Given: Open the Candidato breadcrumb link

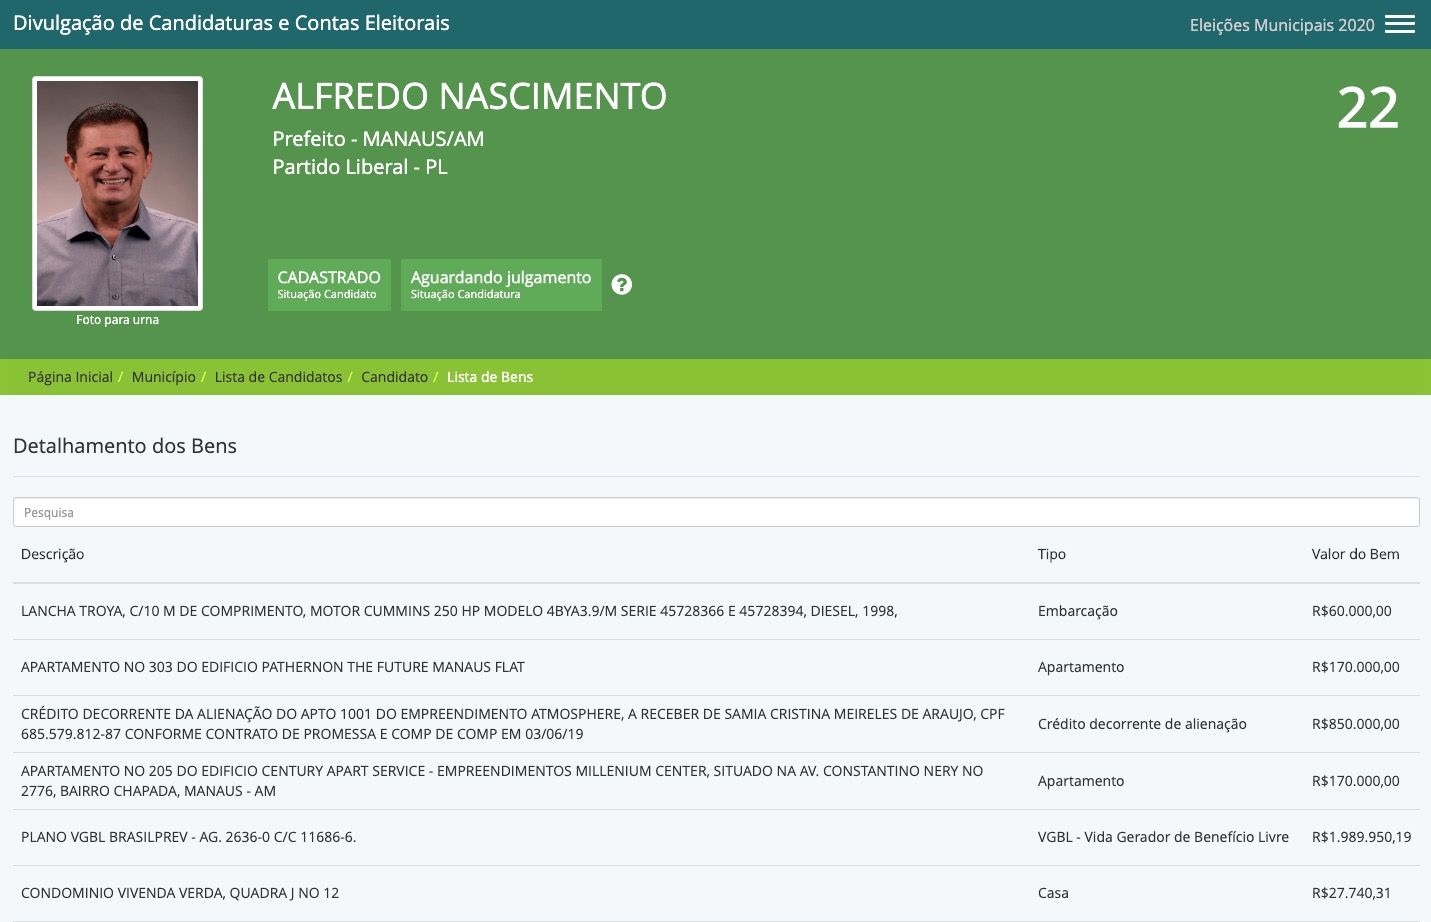Looking at the screenshot, I should tap(394, 377).
